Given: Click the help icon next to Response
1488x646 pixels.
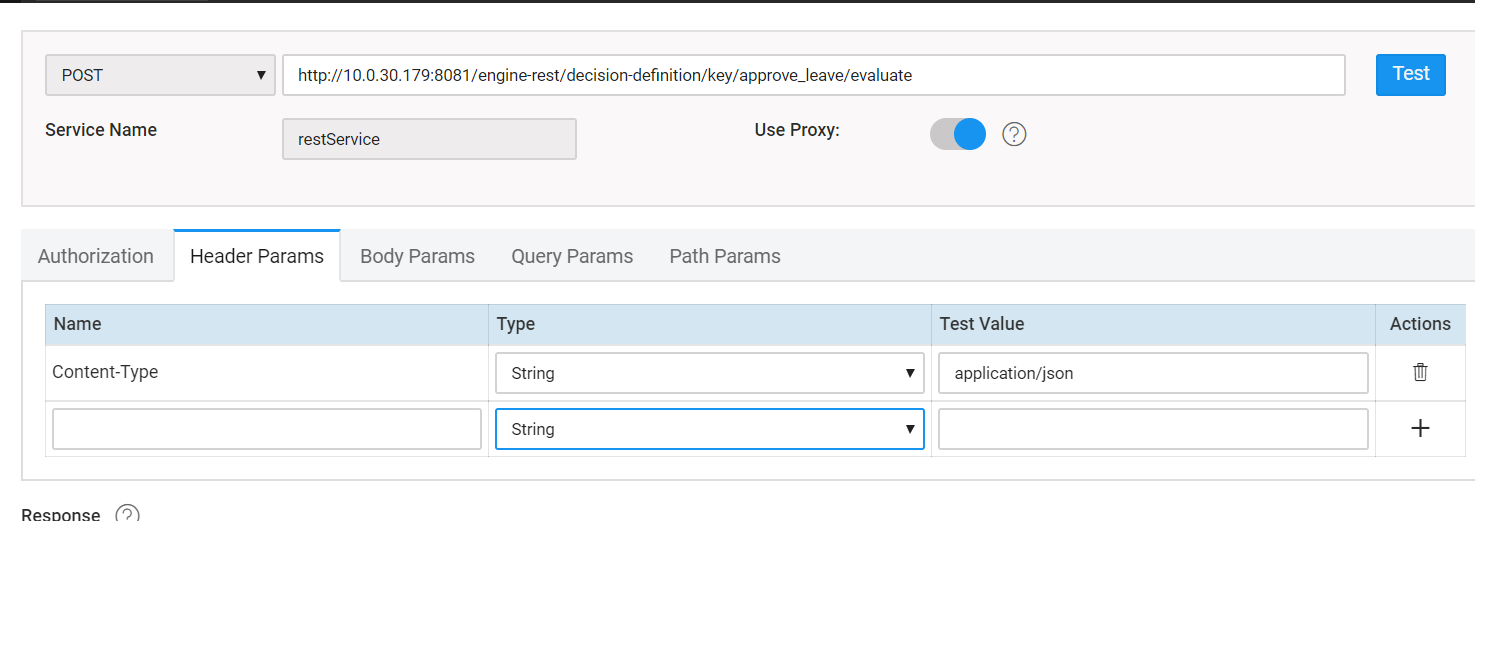Looking at the screenshot, I should click(x=127, y=515).
